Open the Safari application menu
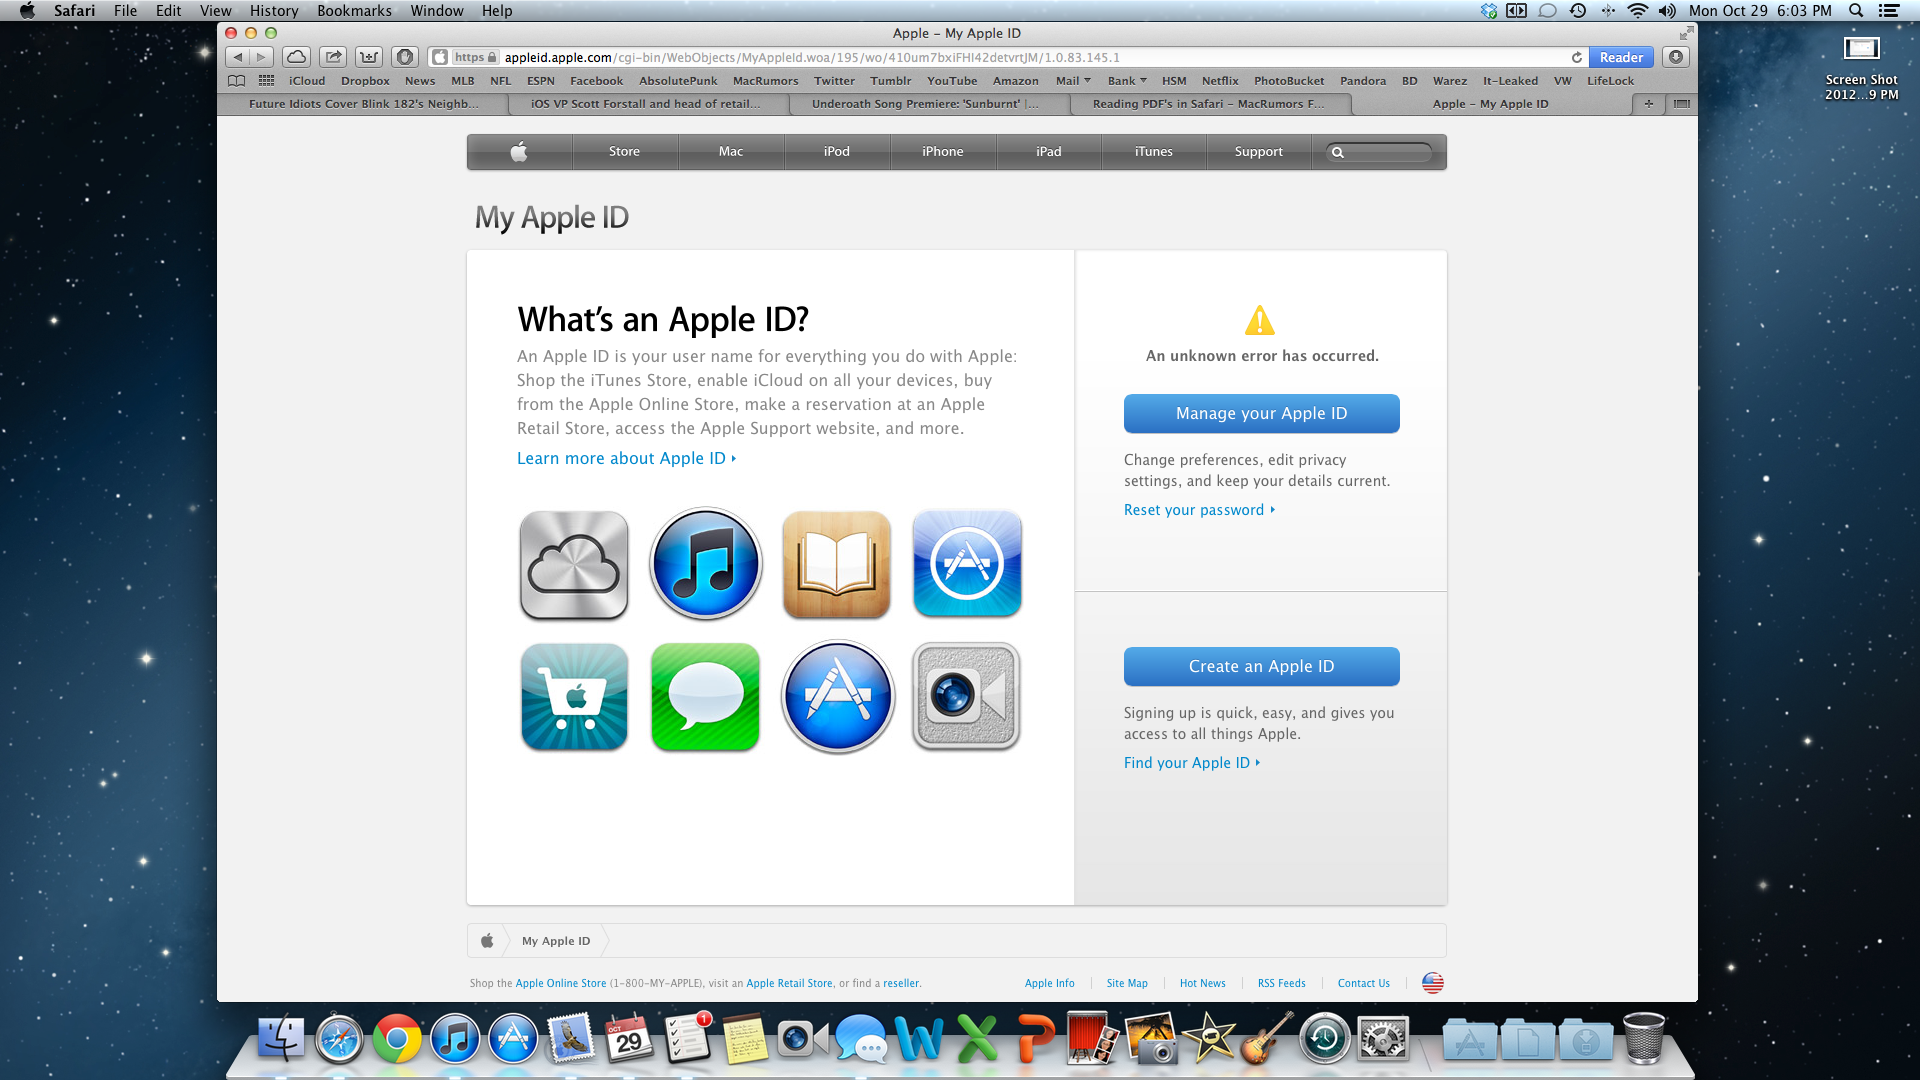This screenshot has width=1920, height=1080. (75, 11)
